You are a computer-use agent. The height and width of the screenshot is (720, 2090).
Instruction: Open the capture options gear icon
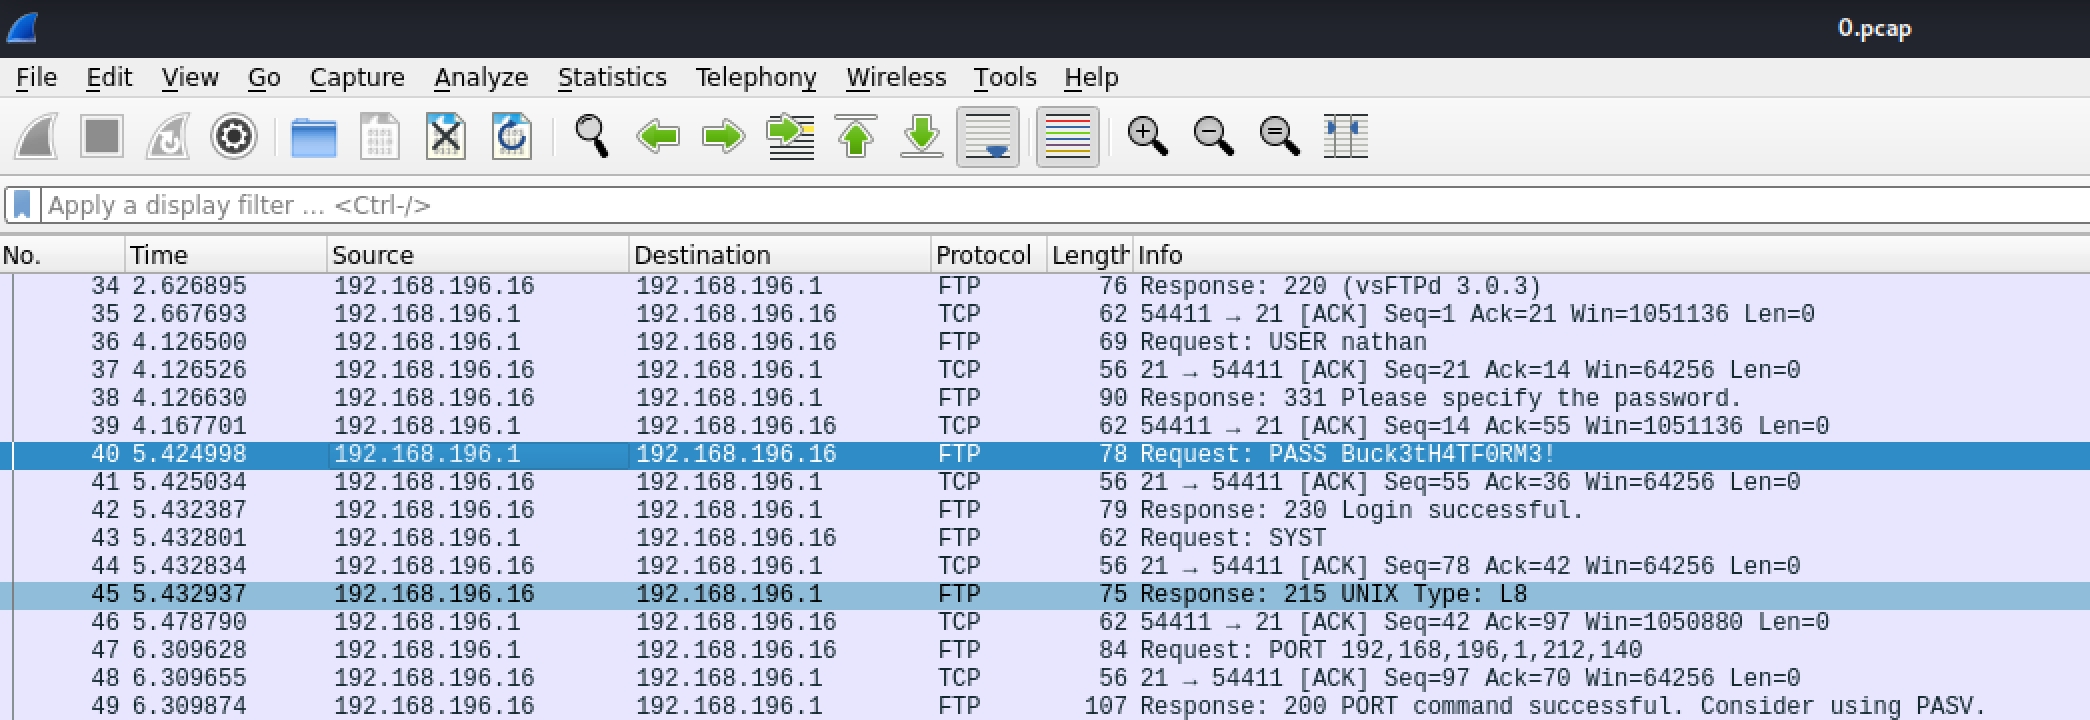tap(234, 136)
